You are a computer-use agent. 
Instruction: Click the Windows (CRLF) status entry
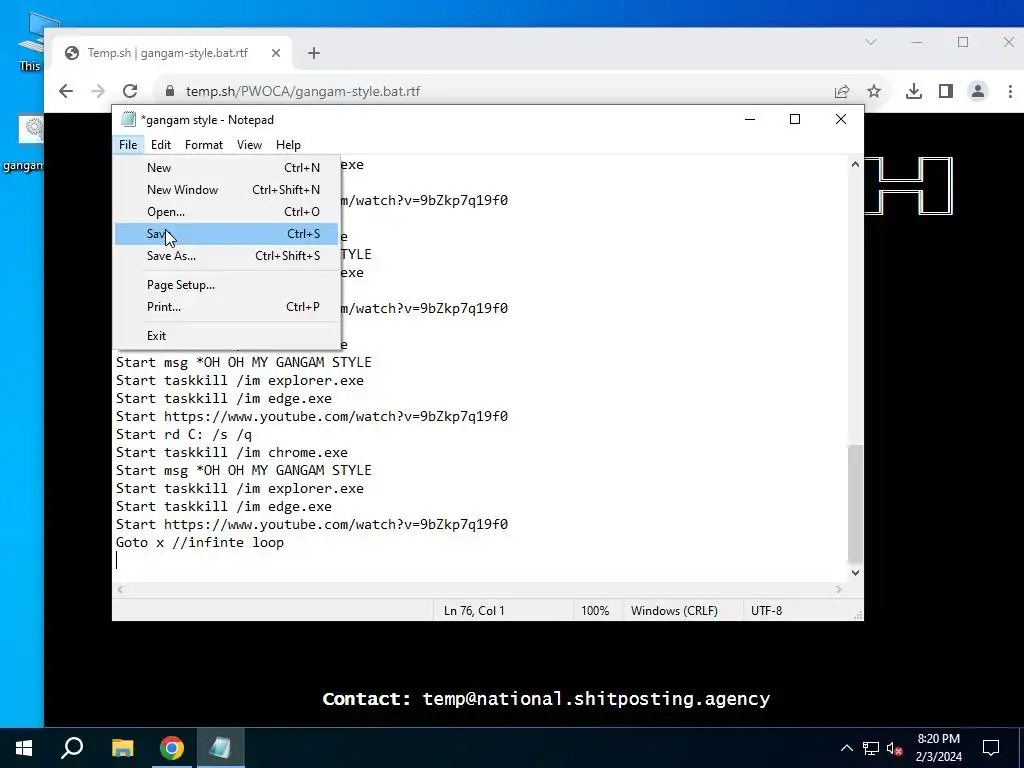[674, 611]
